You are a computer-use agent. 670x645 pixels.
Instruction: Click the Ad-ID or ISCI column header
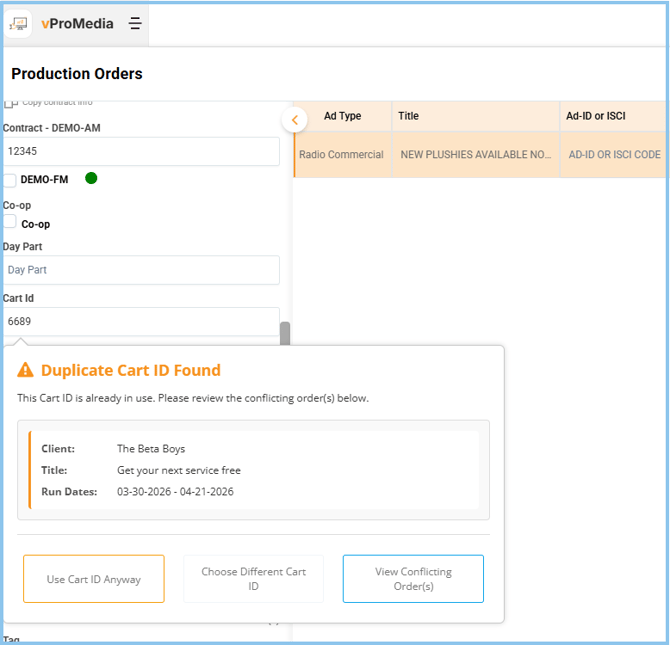tap(595, 116)
